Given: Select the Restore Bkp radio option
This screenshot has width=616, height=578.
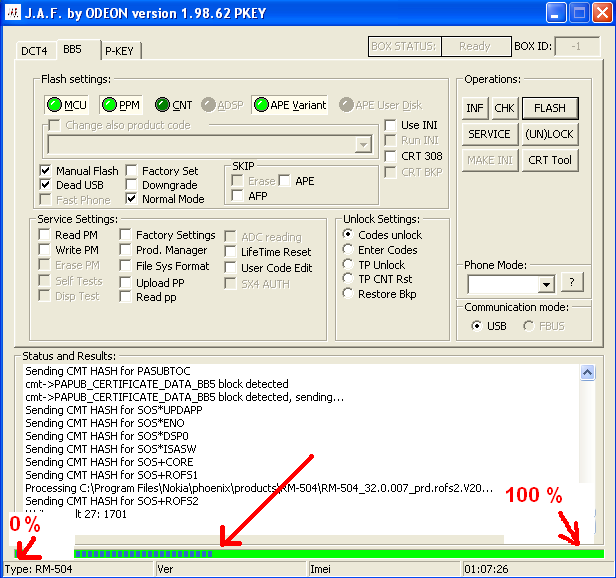Looking at the screenshot, I should (348, 294).
